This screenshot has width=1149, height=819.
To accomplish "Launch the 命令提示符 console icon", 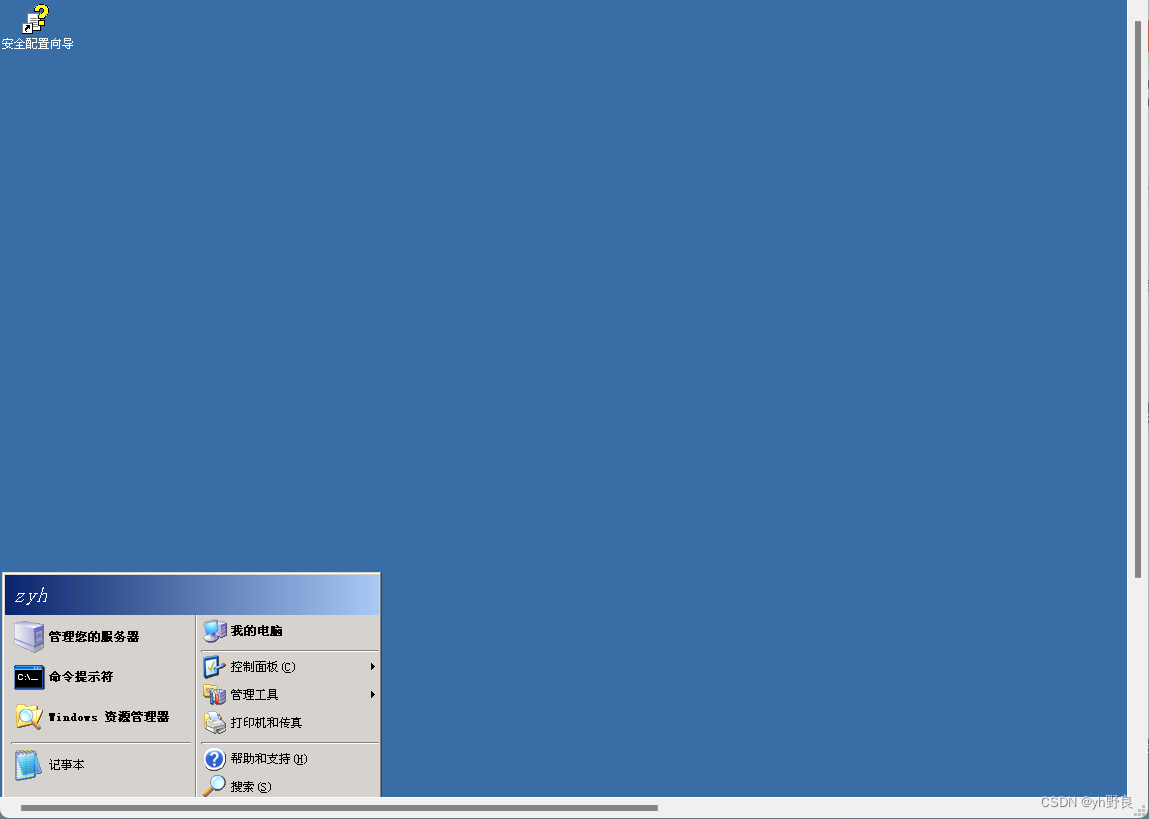I will [x=29, y=677].
